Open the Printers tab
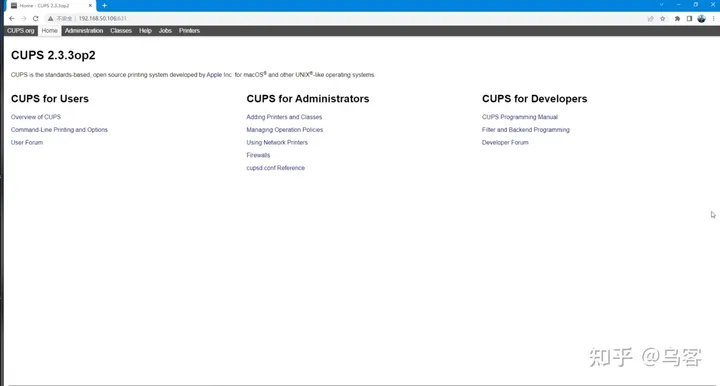This screenshot has width=720, height=386. click(189, 31)
